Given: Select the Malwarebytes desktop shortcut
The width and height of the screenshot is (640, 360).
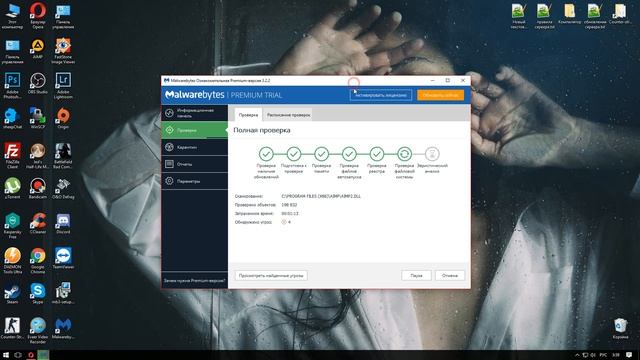Looking at the screenshot, I should point(63,329).
